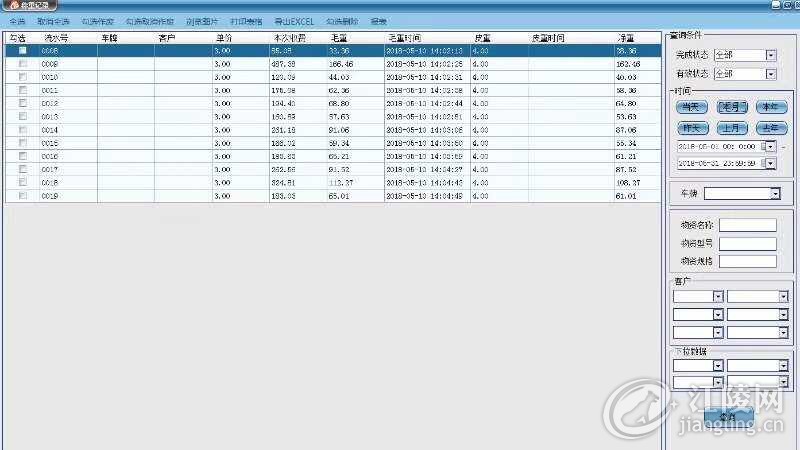Tick the checkbox for row 0009
800x450 pixels.
coord(22,63)
